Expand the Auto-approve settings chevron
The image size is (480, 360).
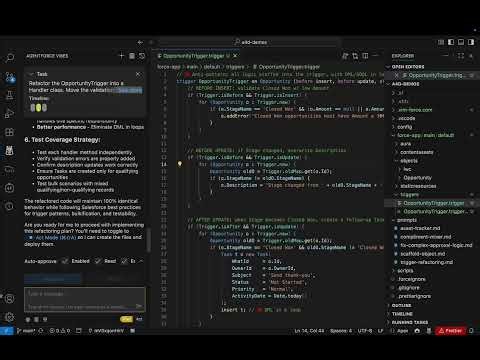pyautogui.click(x=141, y=261)
